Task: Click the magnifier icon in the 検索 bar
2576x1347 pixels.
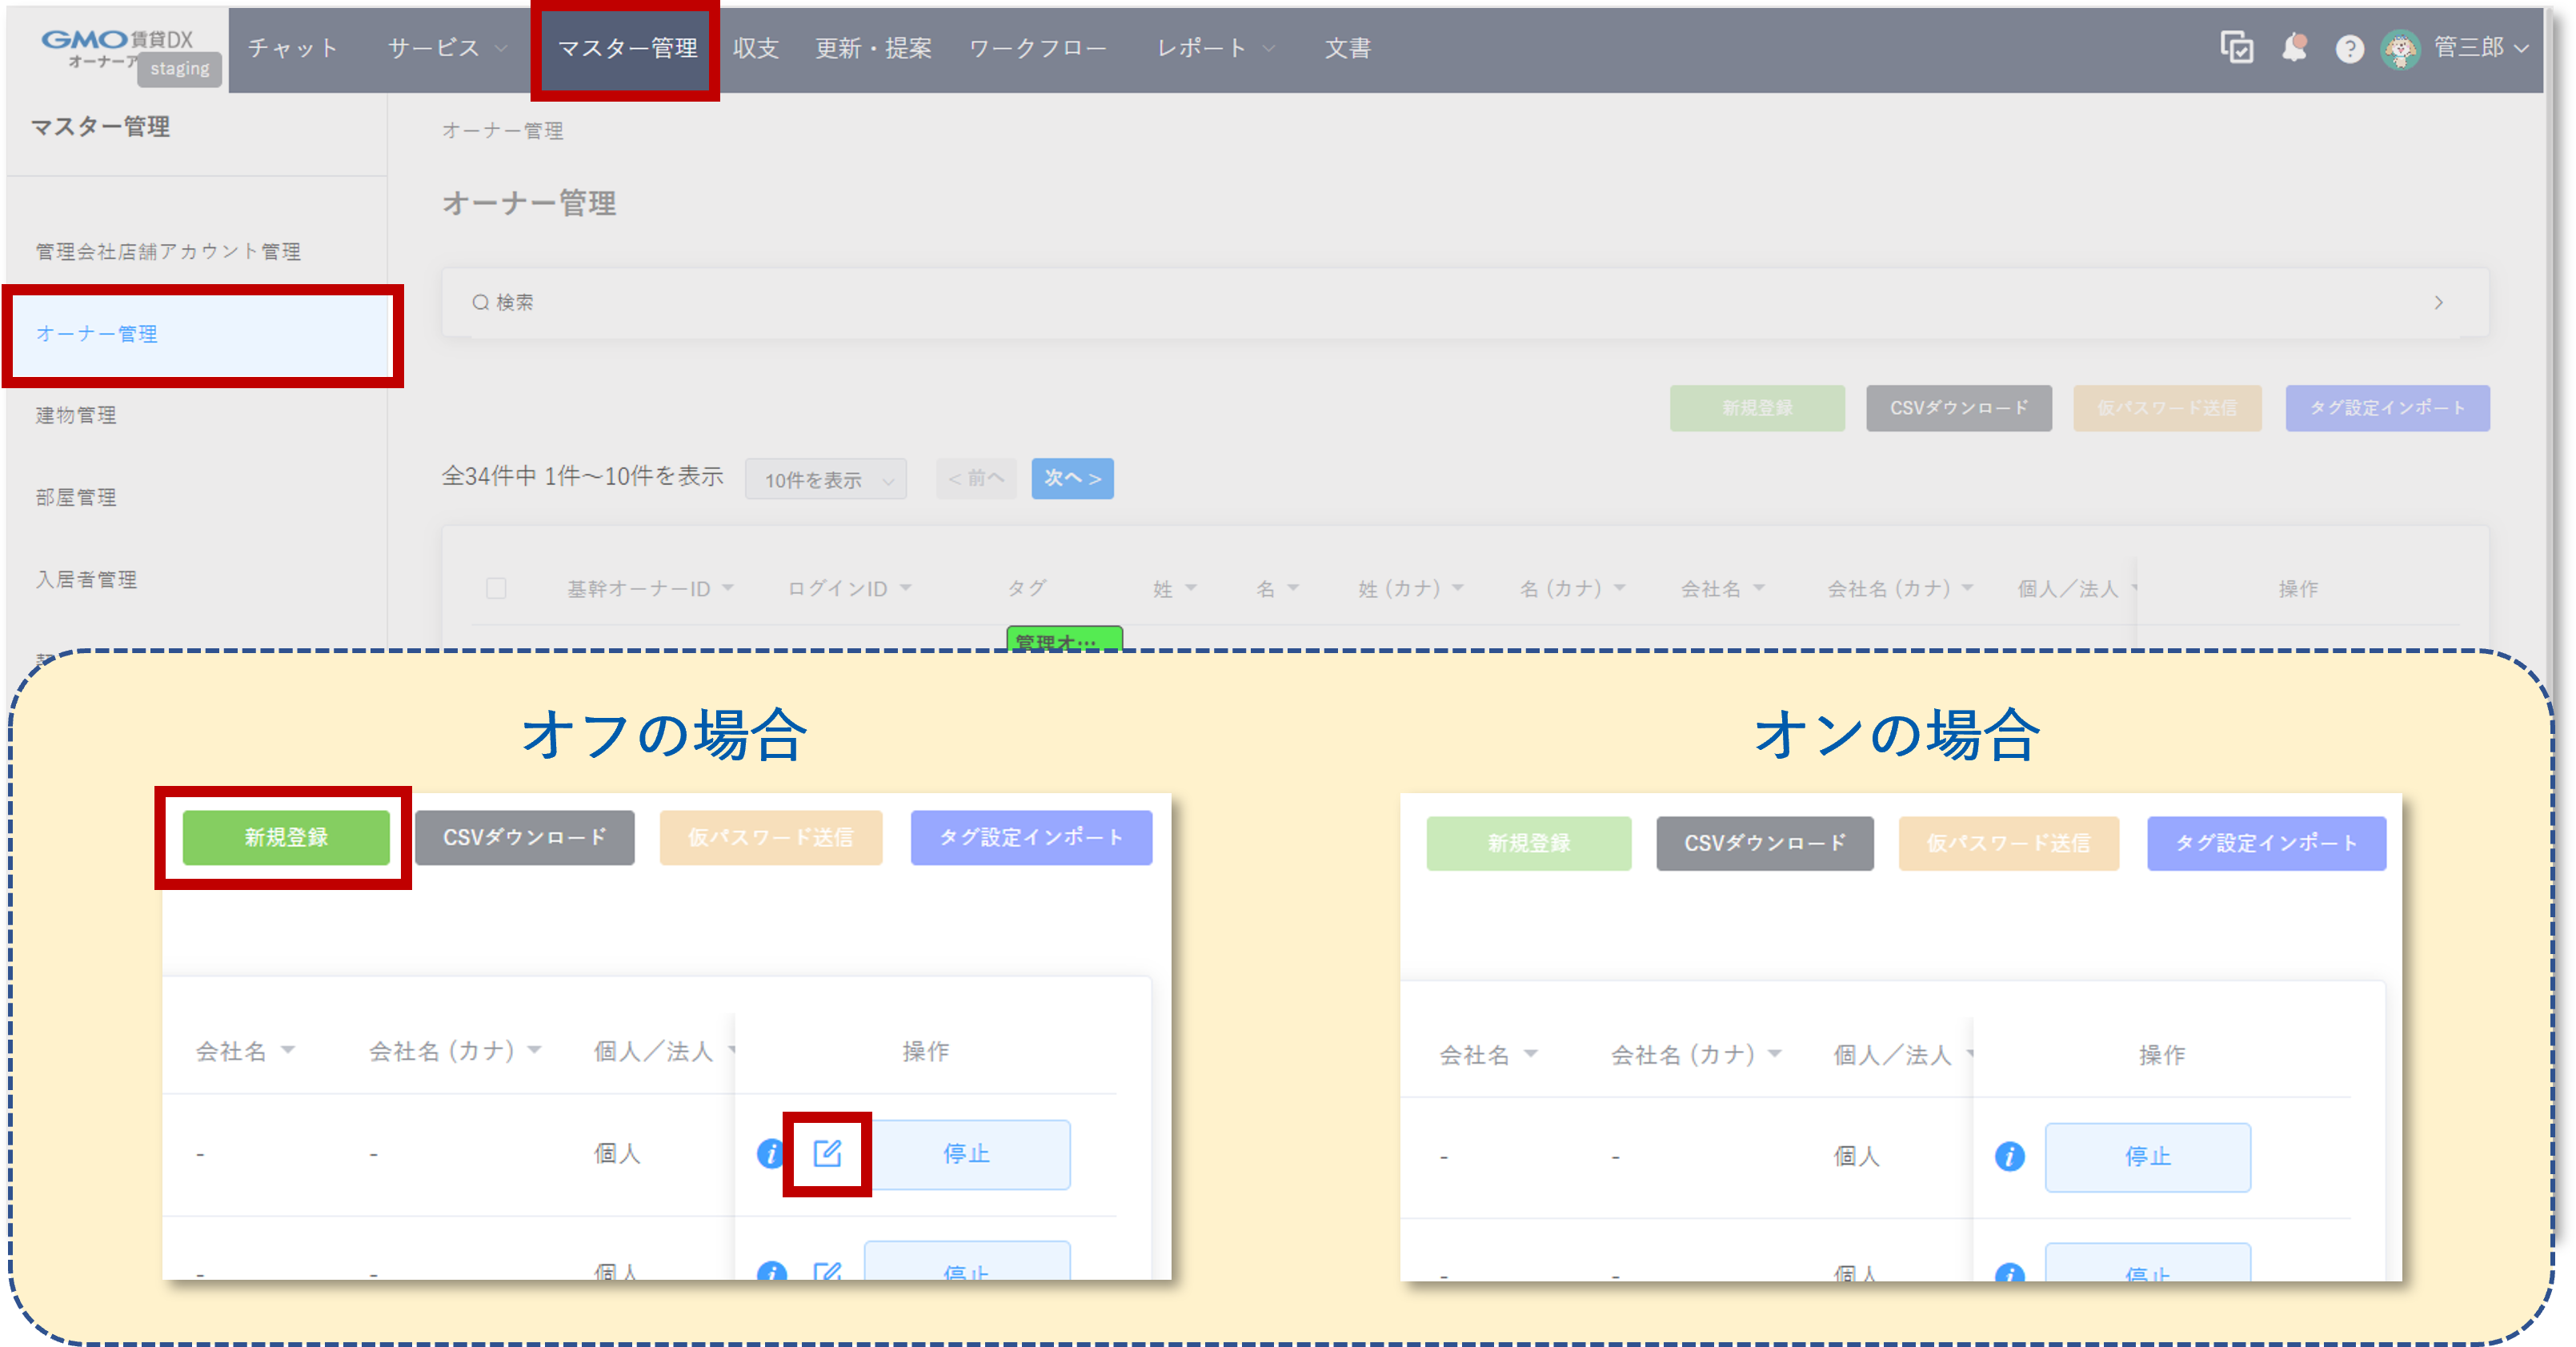Action: [x=479, y=302]
